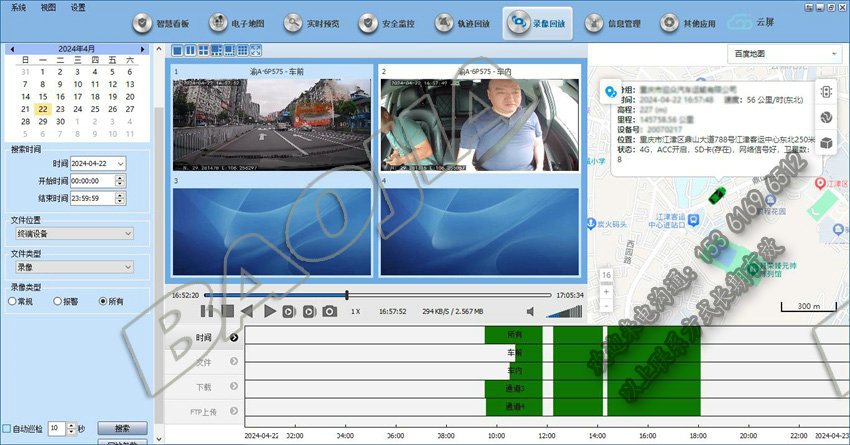The image size is (850, 445).
Task: Select the 常规 record type radio
Action: click(12, 301)
